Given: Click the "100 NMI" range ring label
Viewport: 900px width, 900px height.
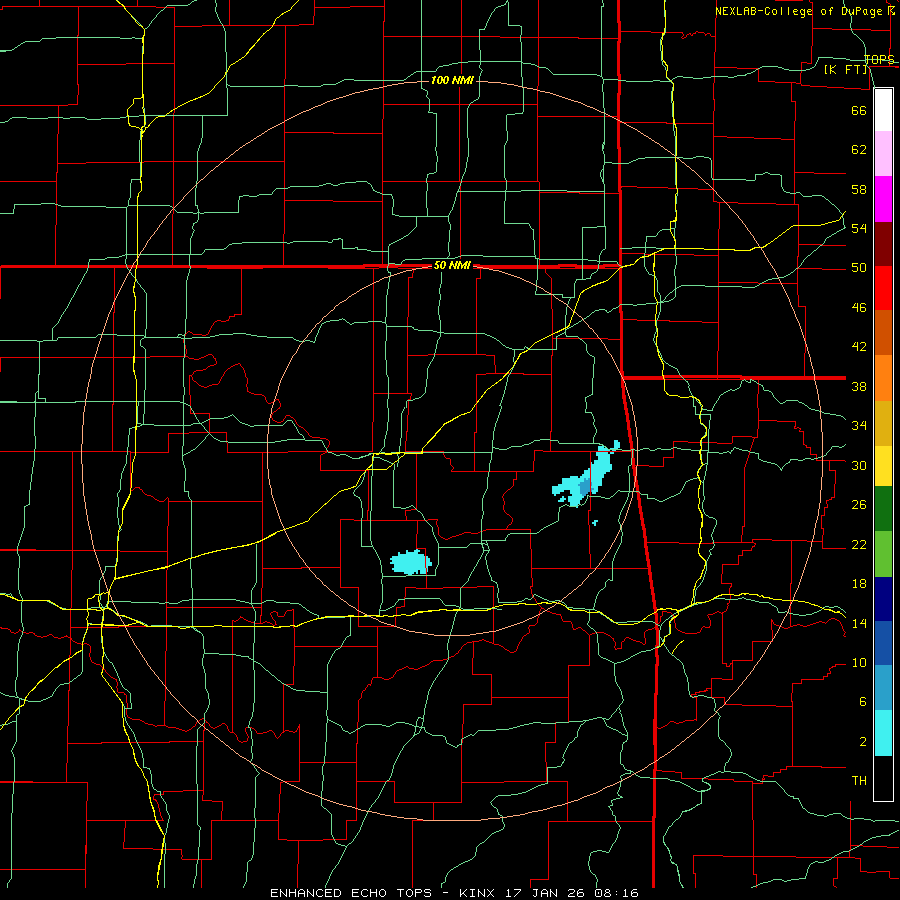Looking at the screenshot, I should (452, 80).
